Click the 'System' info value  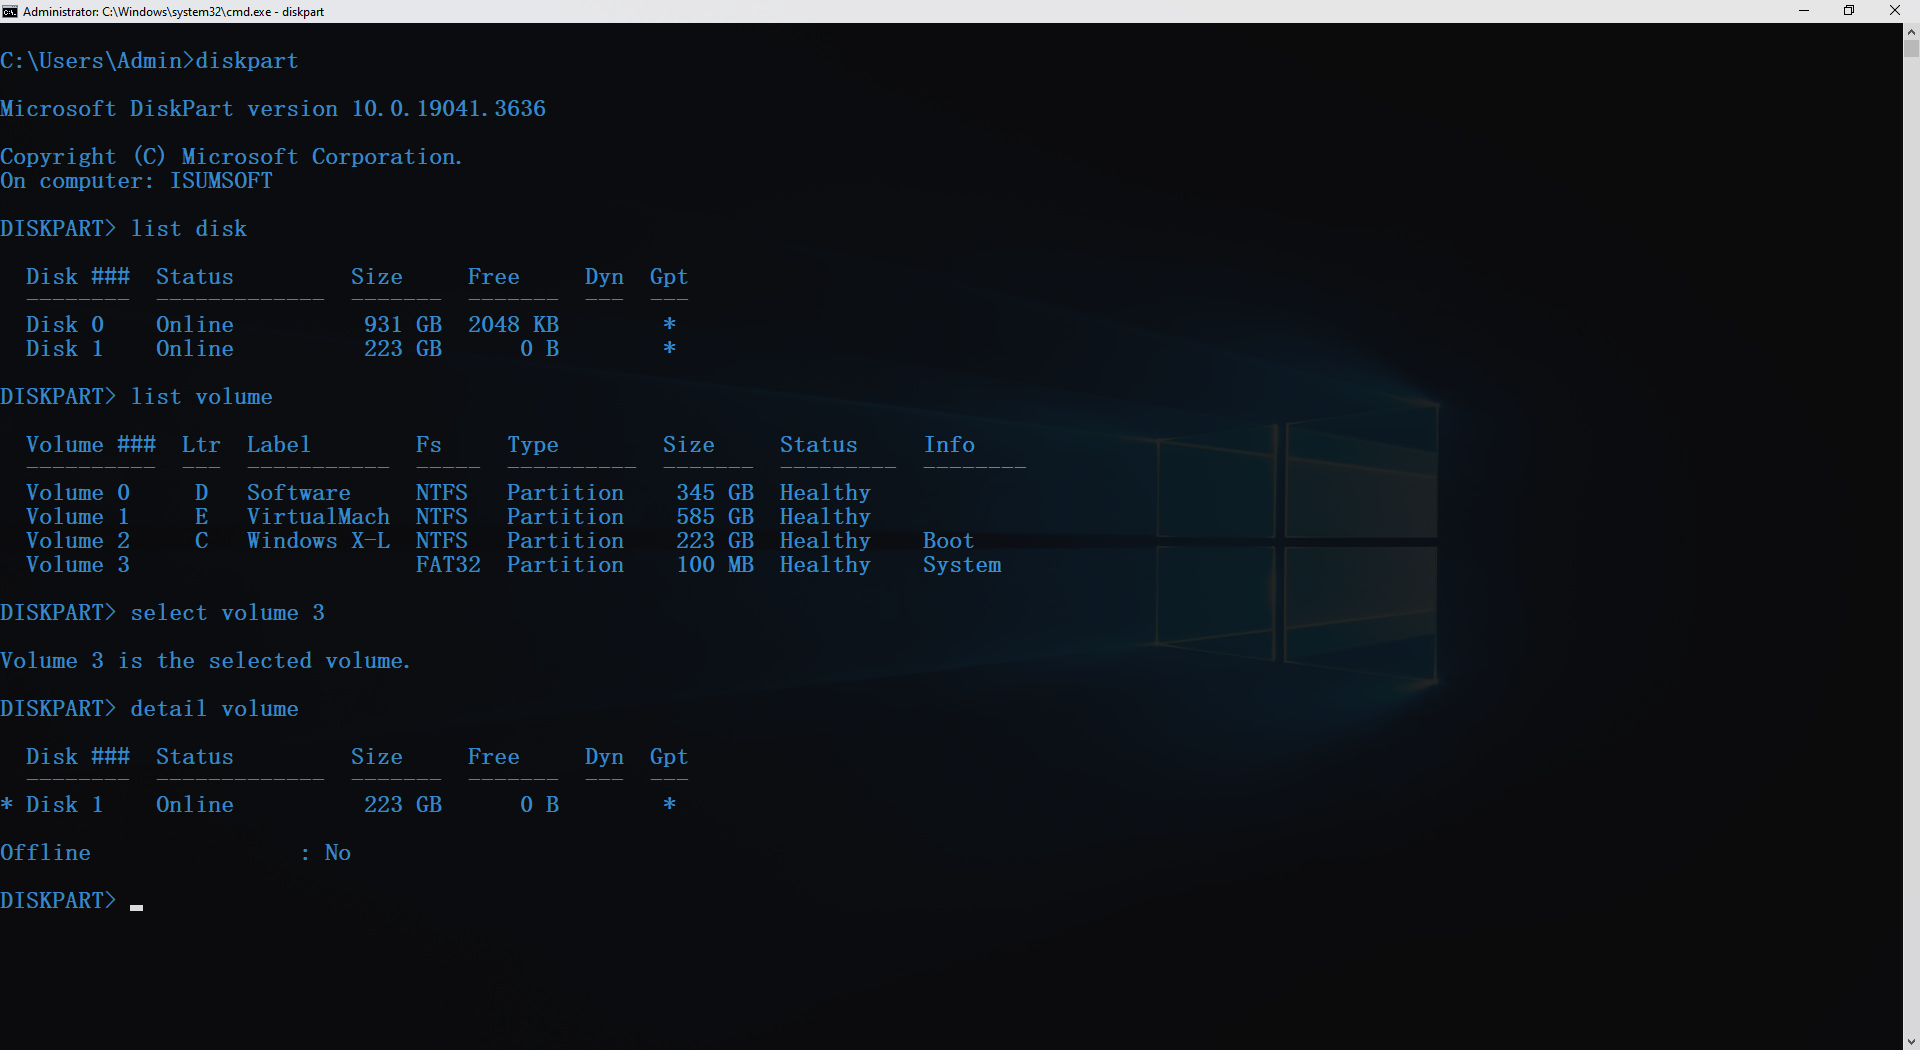(x=962, y=565)
